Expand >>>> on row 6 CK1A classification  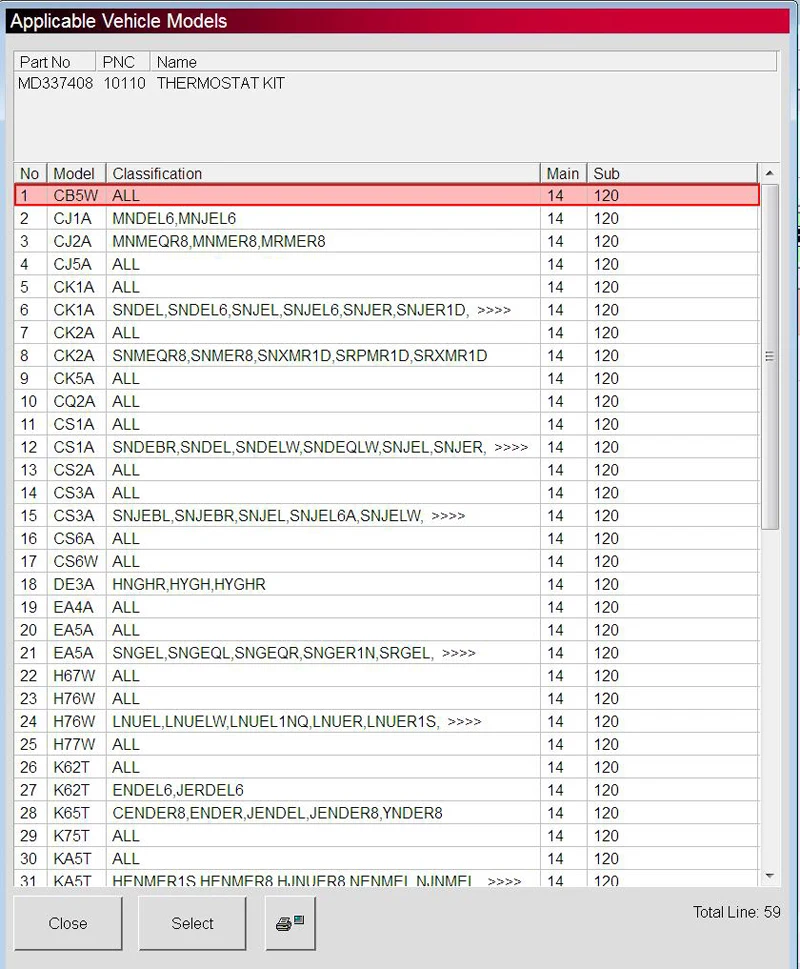(494, 310)
